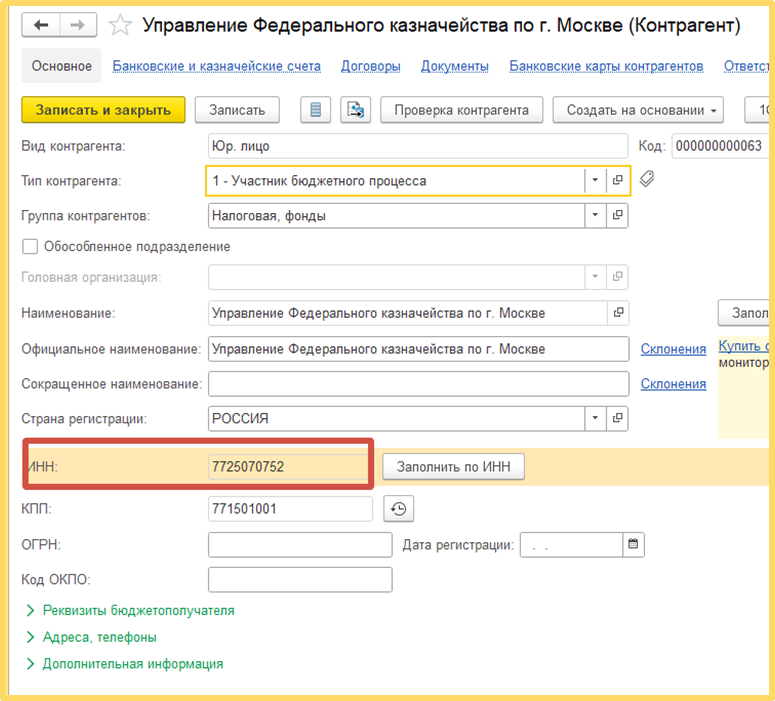Open the Головная организация field's open icon
Image resolution: width=775 pixels, height=701 pixels.
point(617,277)
